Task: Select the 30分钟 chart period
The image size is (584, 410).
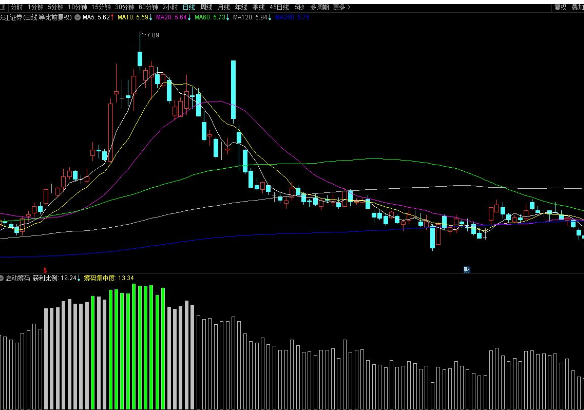Action: pos(124,7)
